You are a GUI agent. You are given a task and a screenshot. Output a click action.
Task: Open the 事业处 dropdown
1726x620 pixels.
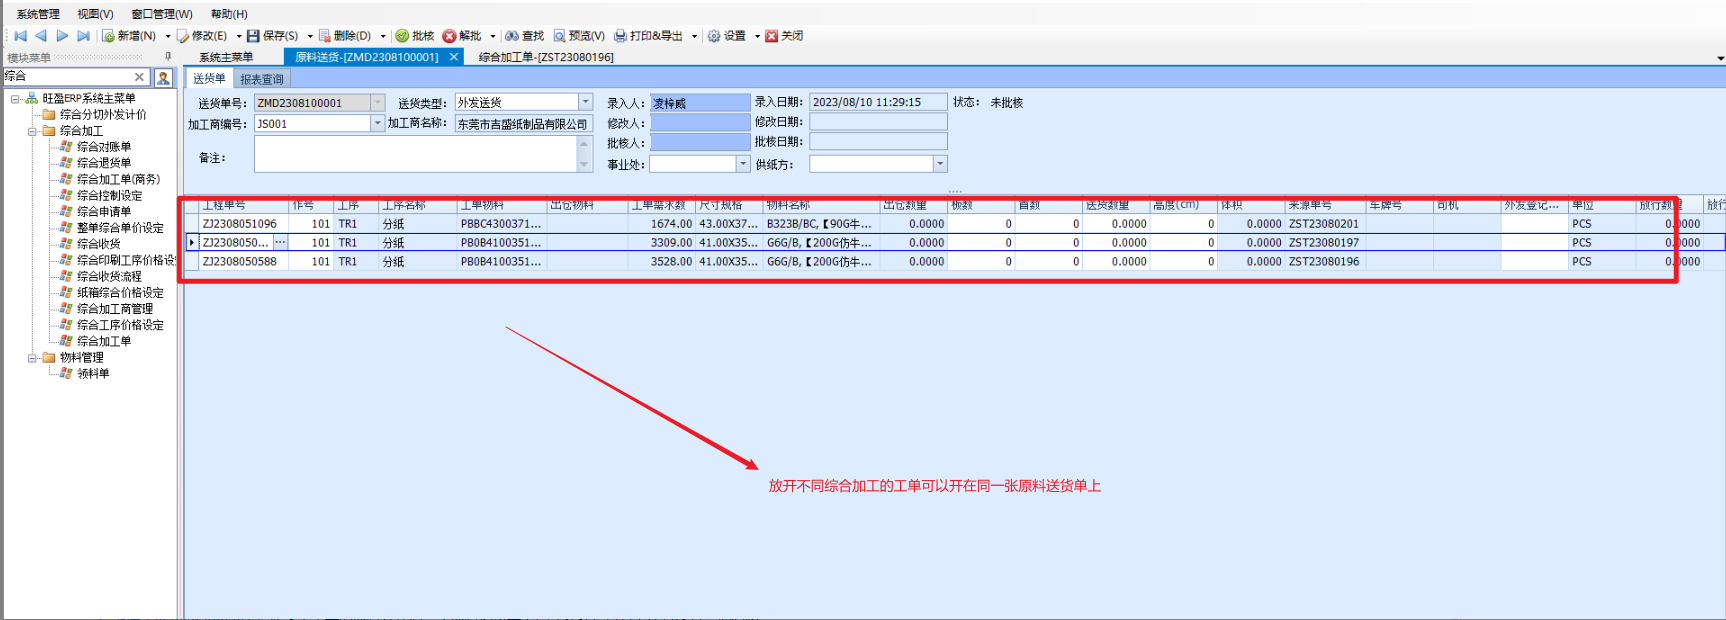click(743, 164)
